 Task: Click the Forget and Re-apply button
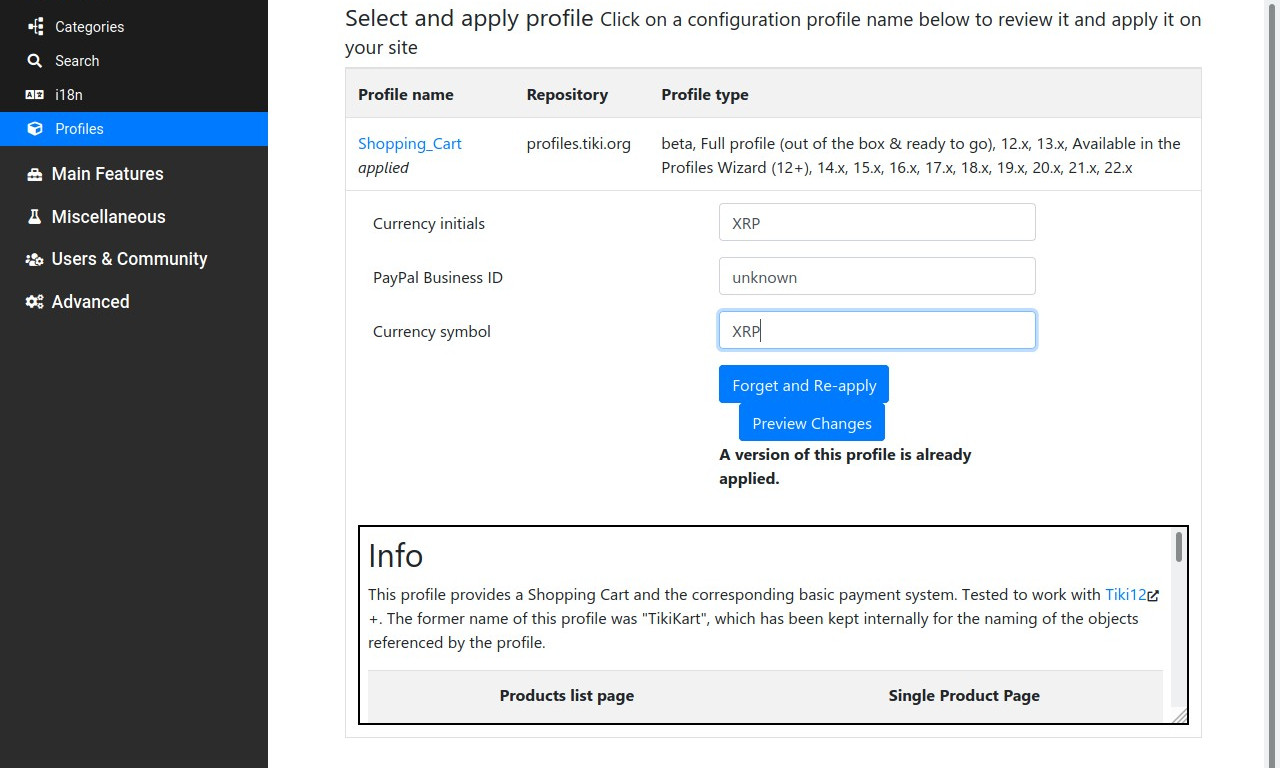point(804,385)
